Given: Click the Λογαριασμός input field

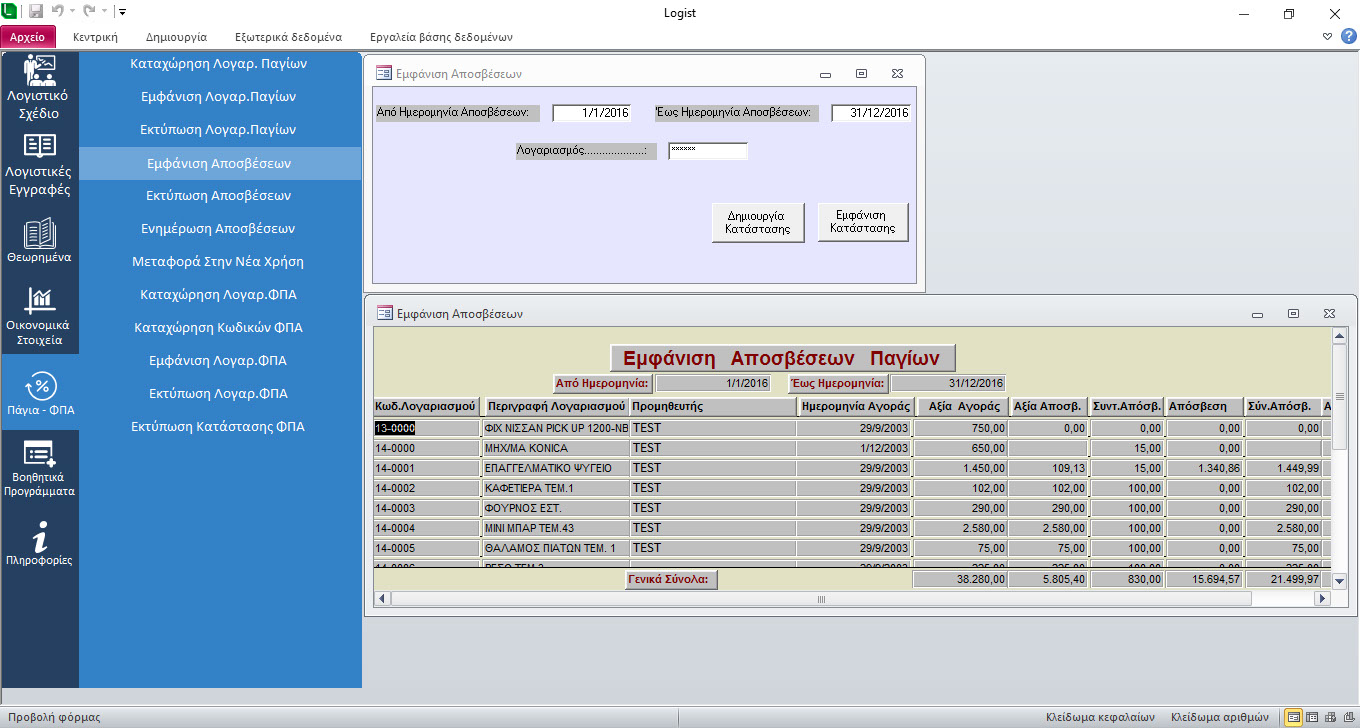Looking at the screenshot, I should (707, 151).
